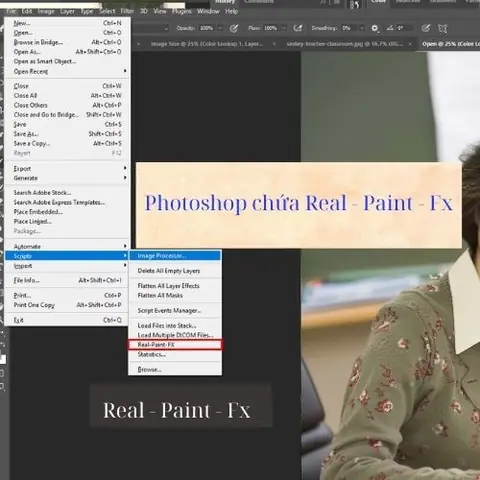Open the Window menu

coord(208,11)
